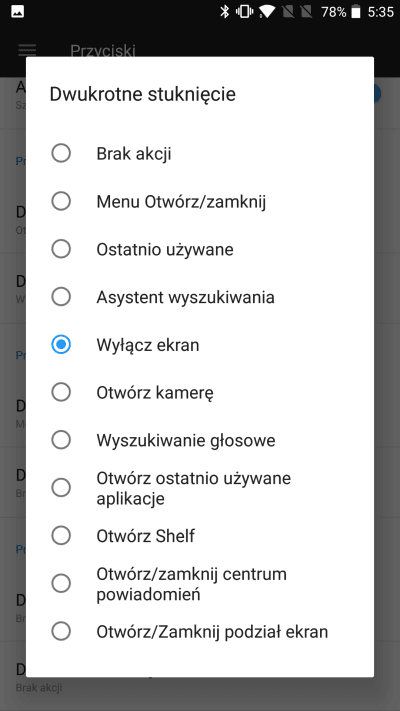Tap the Wi-Fi signal status icon
Screen dimensions: 400x711
coord(267,12)
